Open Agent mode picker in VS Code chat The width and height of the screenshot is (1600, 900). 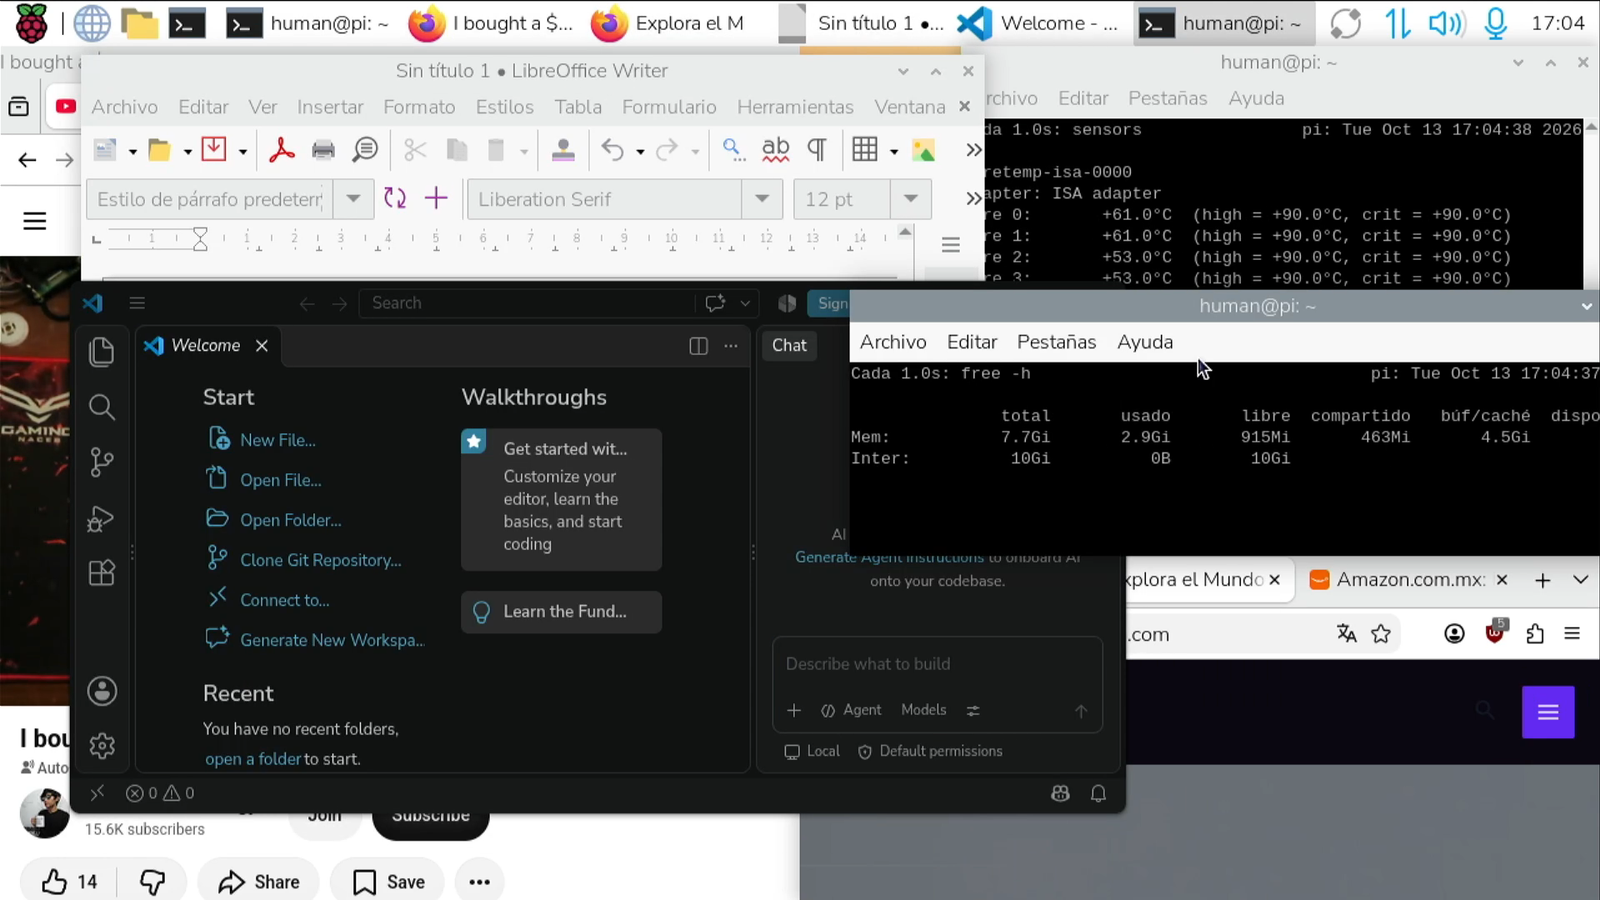[851, 710]
